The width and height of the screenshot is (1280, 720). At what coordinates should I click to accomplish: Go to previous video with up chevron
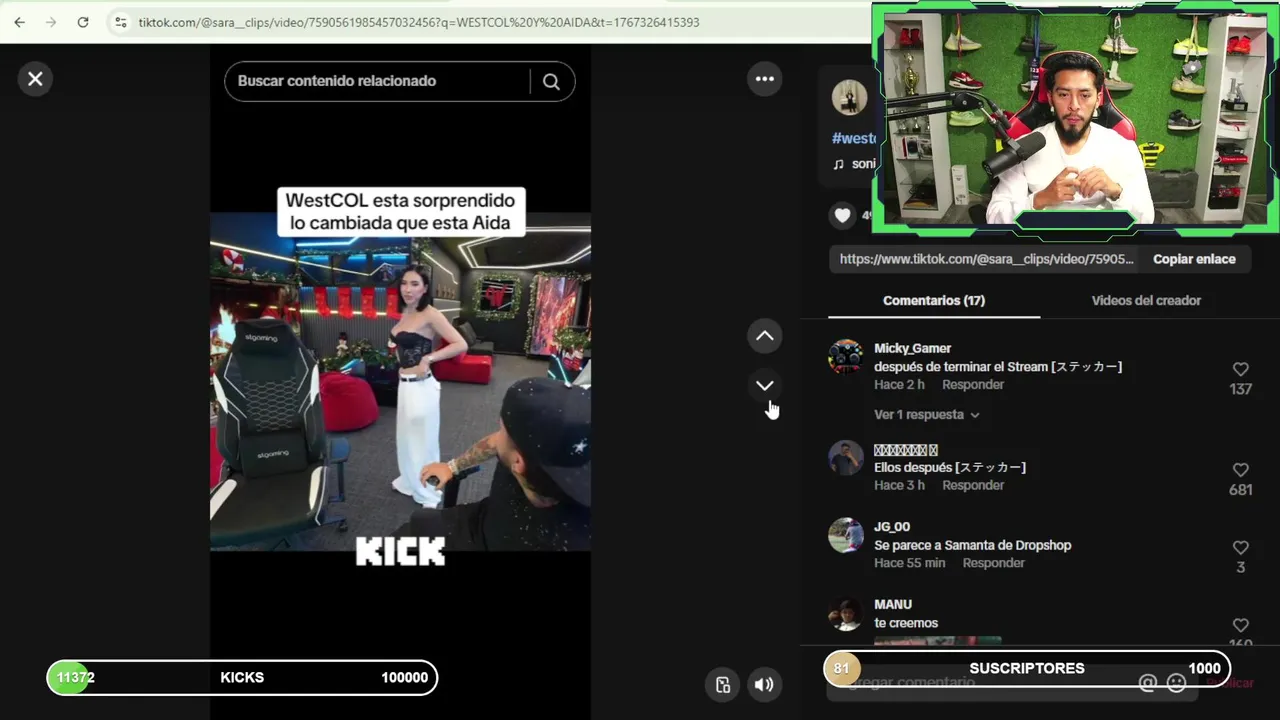tap(765, 336)
